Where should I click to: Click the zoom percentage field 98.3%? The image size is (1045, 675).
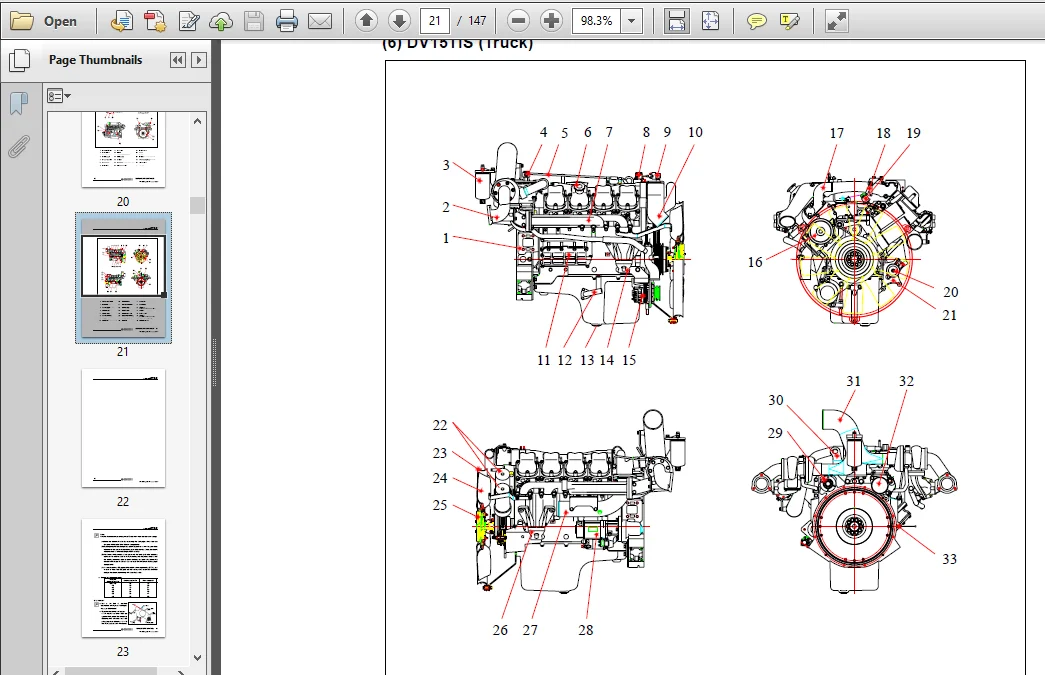[596, 21]
